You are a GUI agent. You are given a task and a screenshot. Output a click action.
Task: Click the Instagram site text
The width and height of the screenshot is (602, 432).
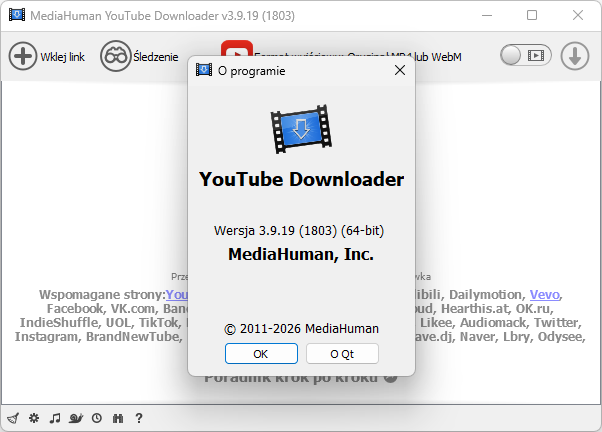(x=48, y=337)
